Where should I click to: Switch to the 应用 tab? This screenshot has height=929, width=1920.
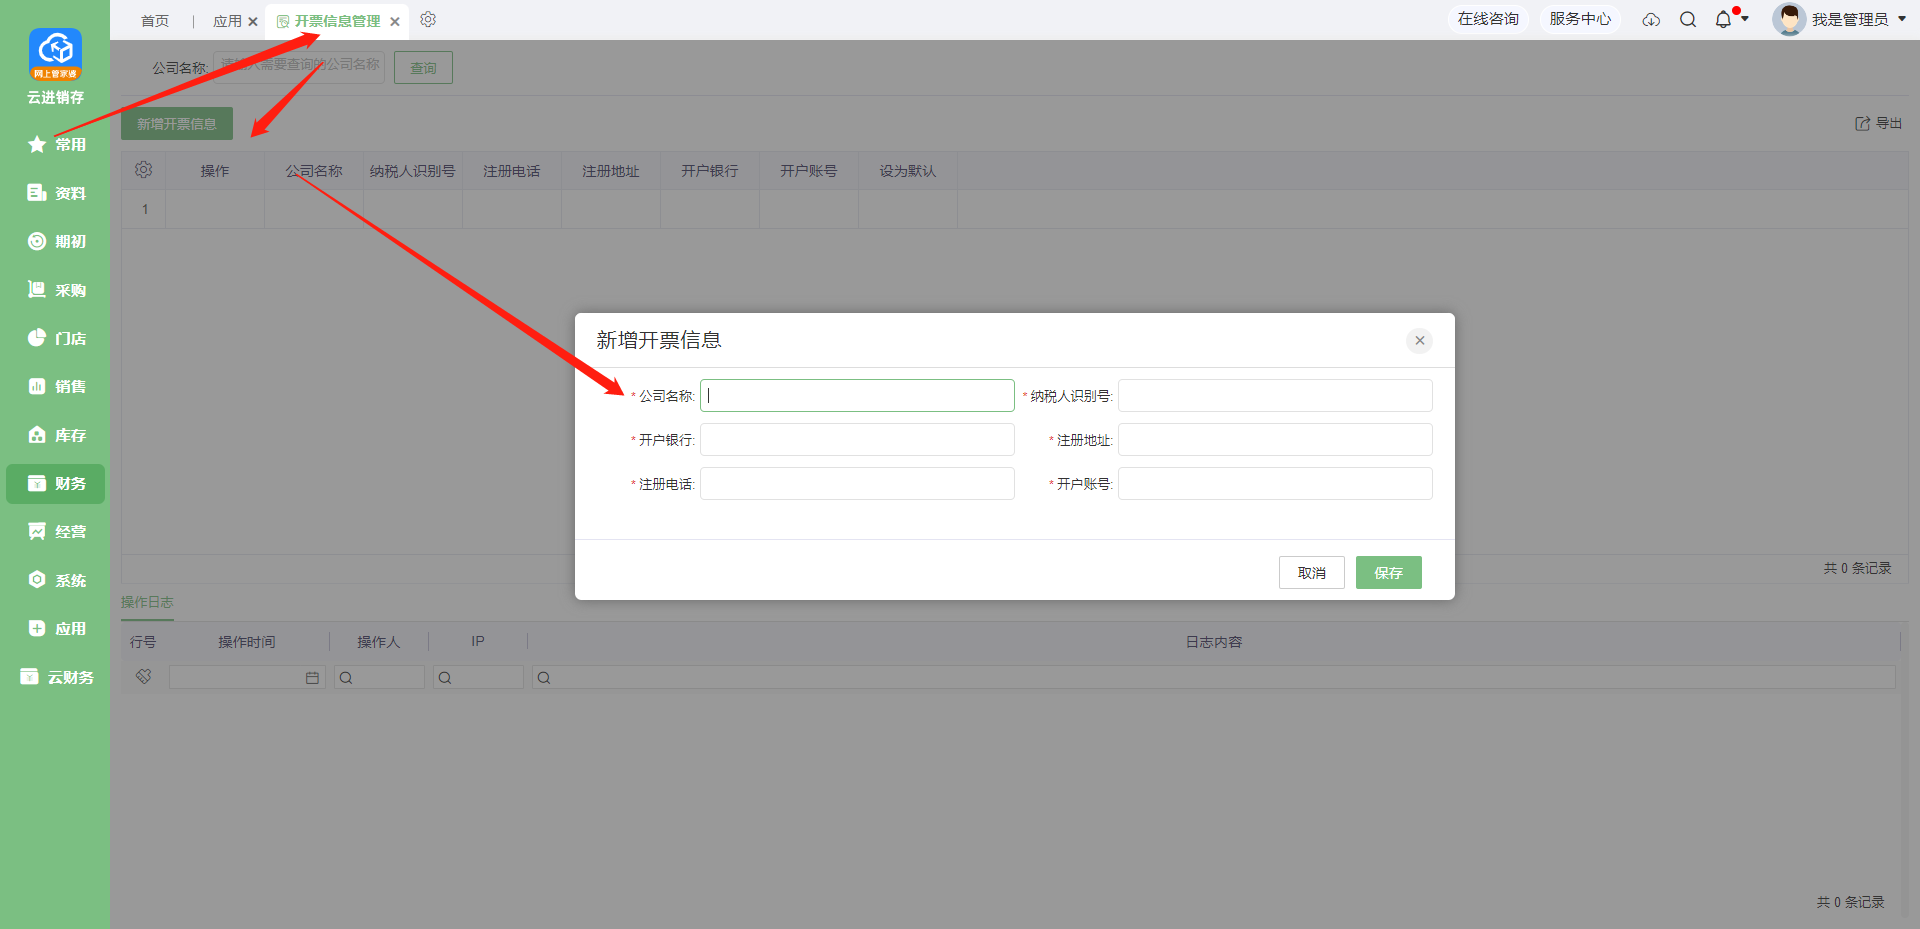click(227, 21)
